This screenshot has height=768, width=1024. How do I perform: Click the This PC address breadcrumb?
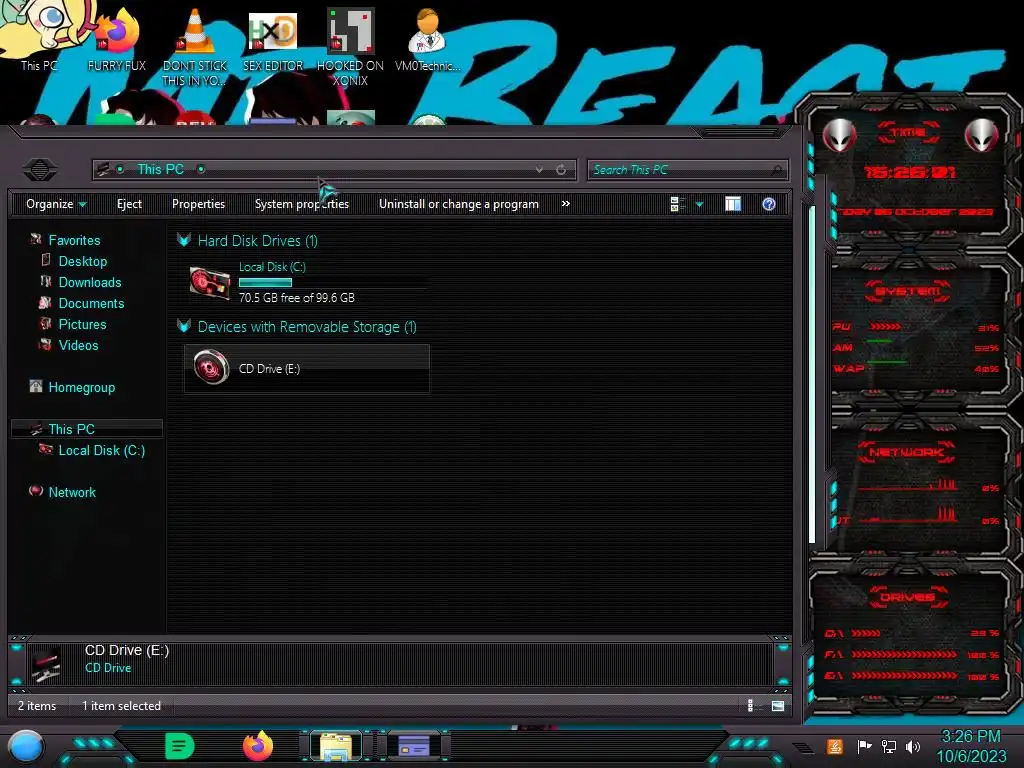161,169
